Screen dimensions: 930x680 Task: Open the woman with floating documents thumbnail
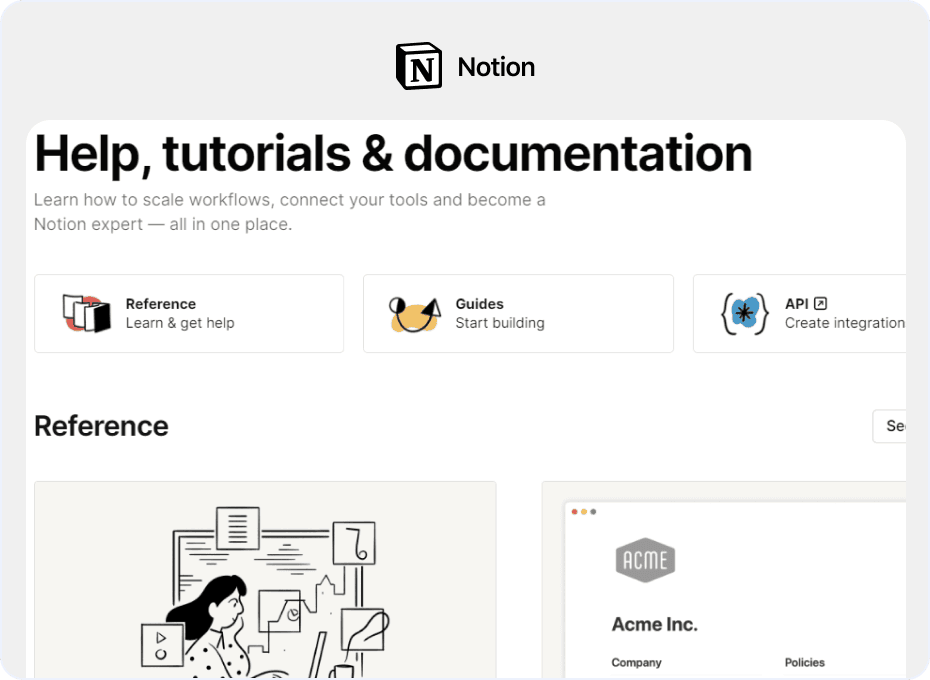[x=265, y=580]
